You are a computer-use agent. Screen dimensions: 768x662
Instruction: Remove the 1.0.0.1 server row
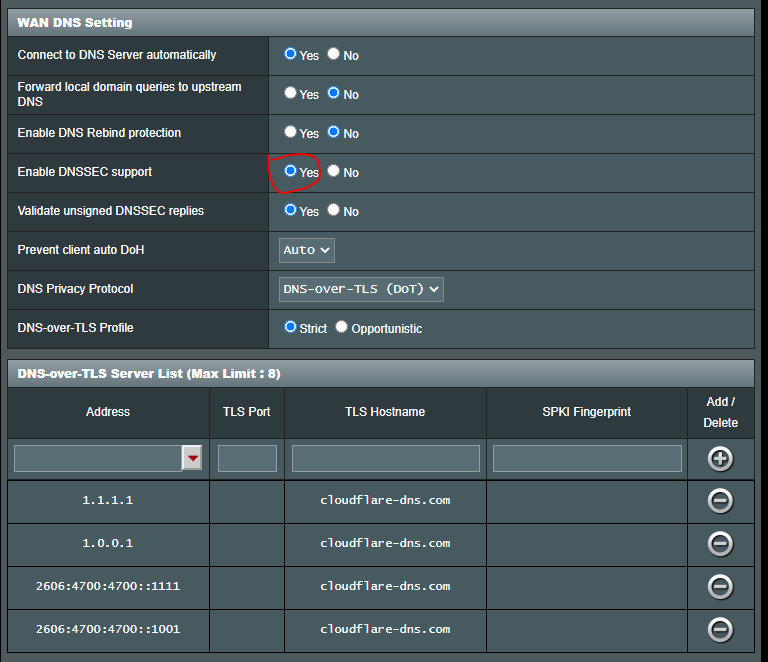720,544
